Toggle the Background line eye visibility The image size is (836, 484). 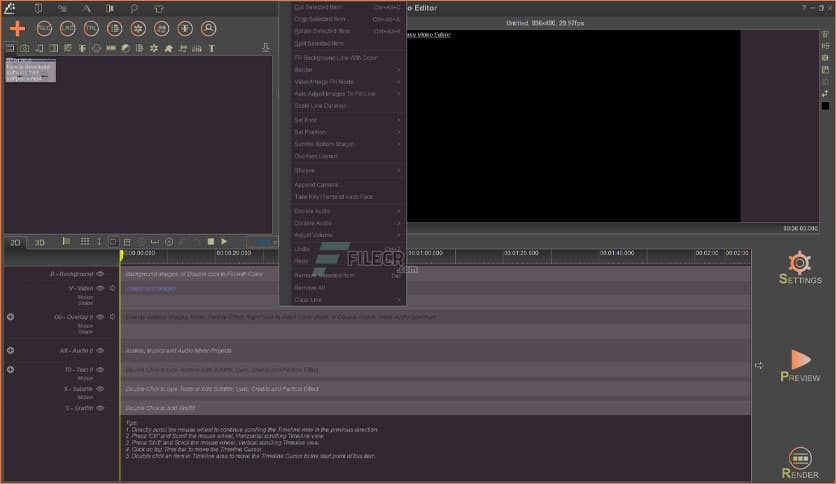tap(100, 274)
